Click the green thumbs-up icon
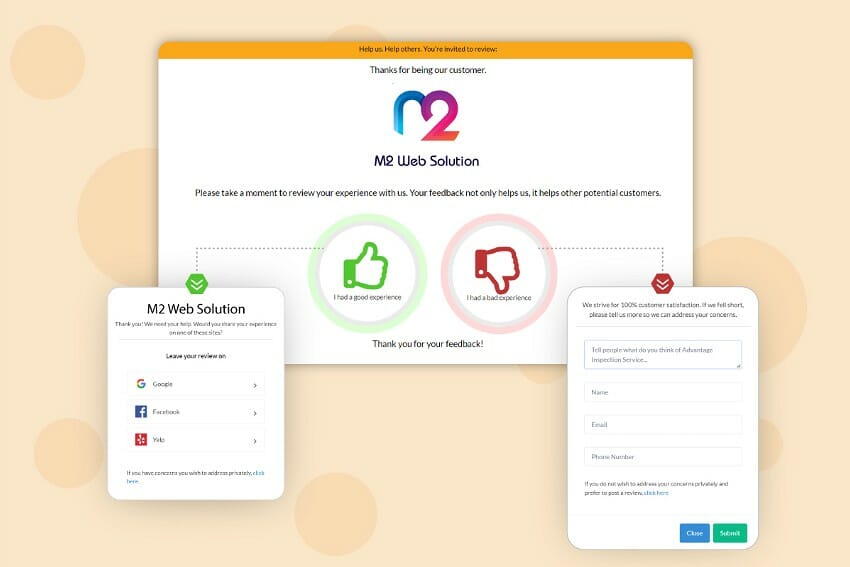Screen dimensions: 850x567 click(x=366, y=265)
